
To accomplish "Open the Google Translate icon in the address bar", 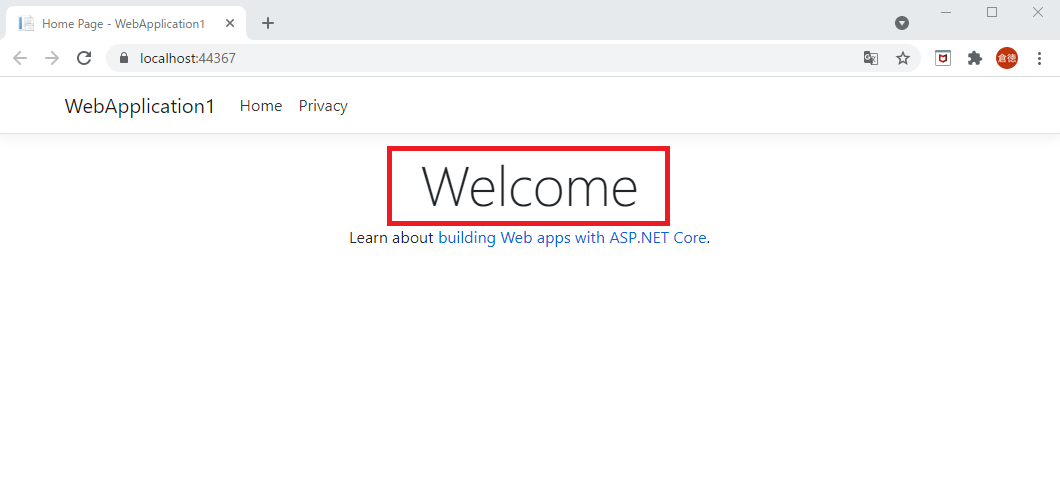I will 871,58.
